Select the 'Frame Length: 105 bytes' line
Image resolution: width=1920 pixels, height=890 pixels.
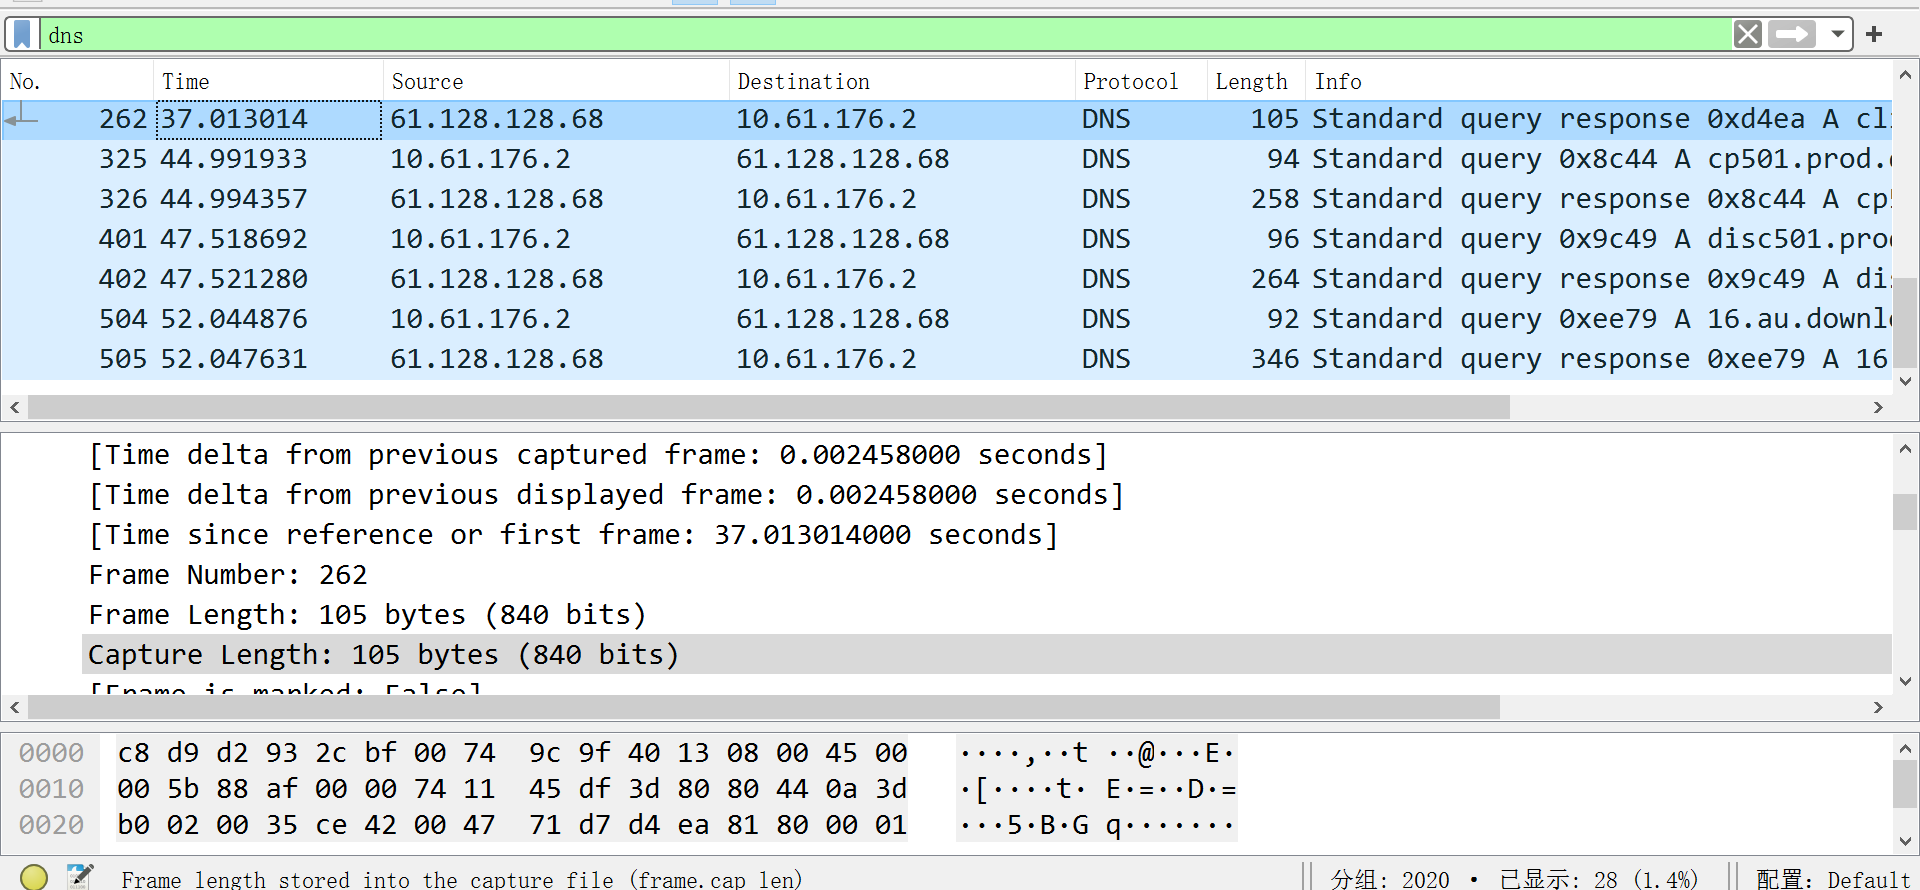367,615
